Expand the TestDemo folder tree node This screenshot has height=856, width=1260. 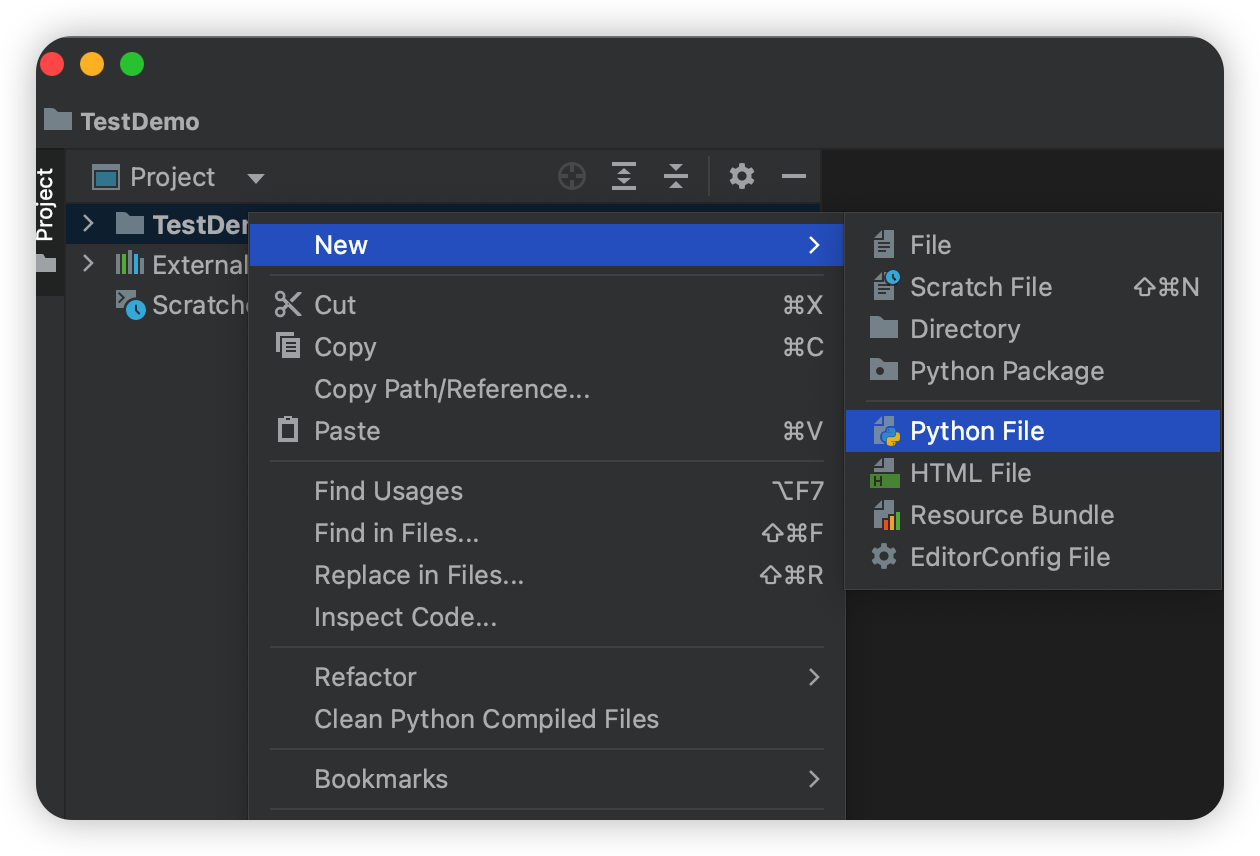(x=88, y=223)
